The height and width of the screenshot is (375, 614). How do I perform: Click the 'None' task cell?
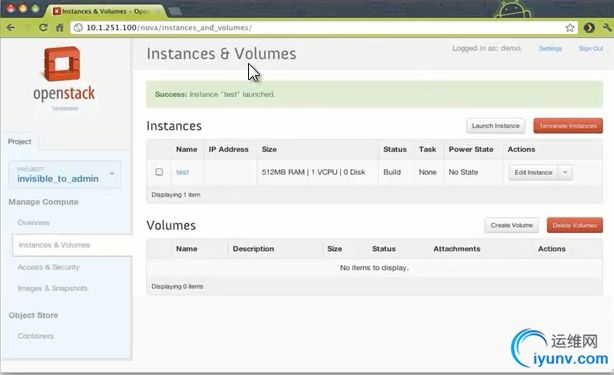[428, 172]
